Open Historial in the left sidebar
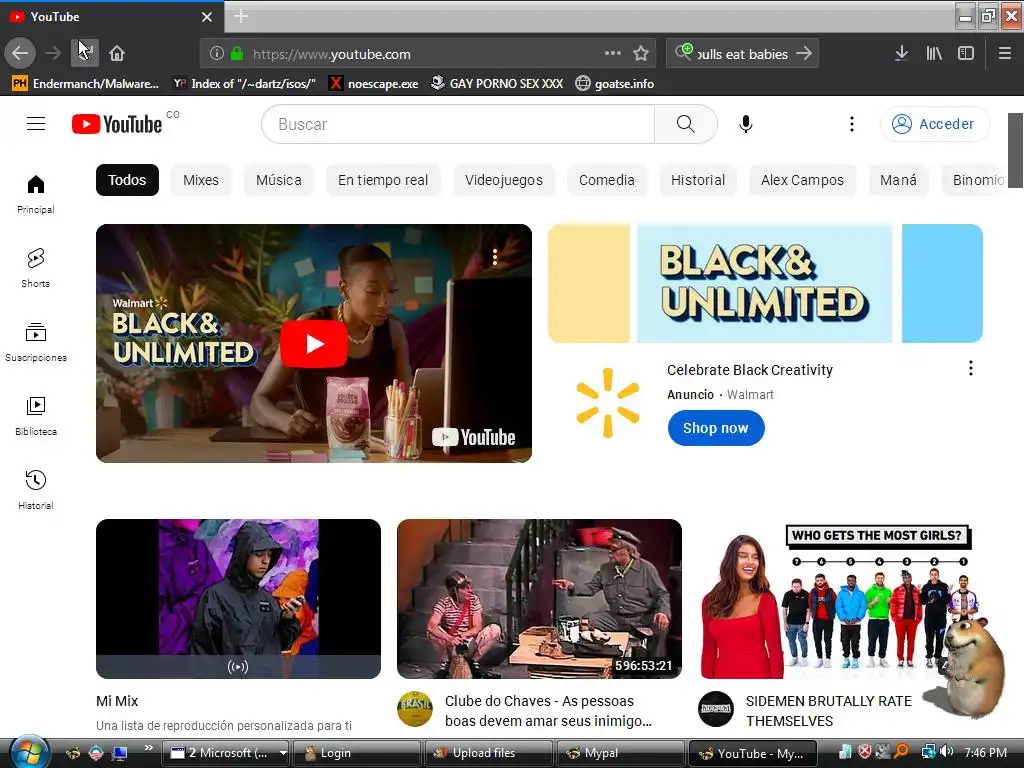 36,489
